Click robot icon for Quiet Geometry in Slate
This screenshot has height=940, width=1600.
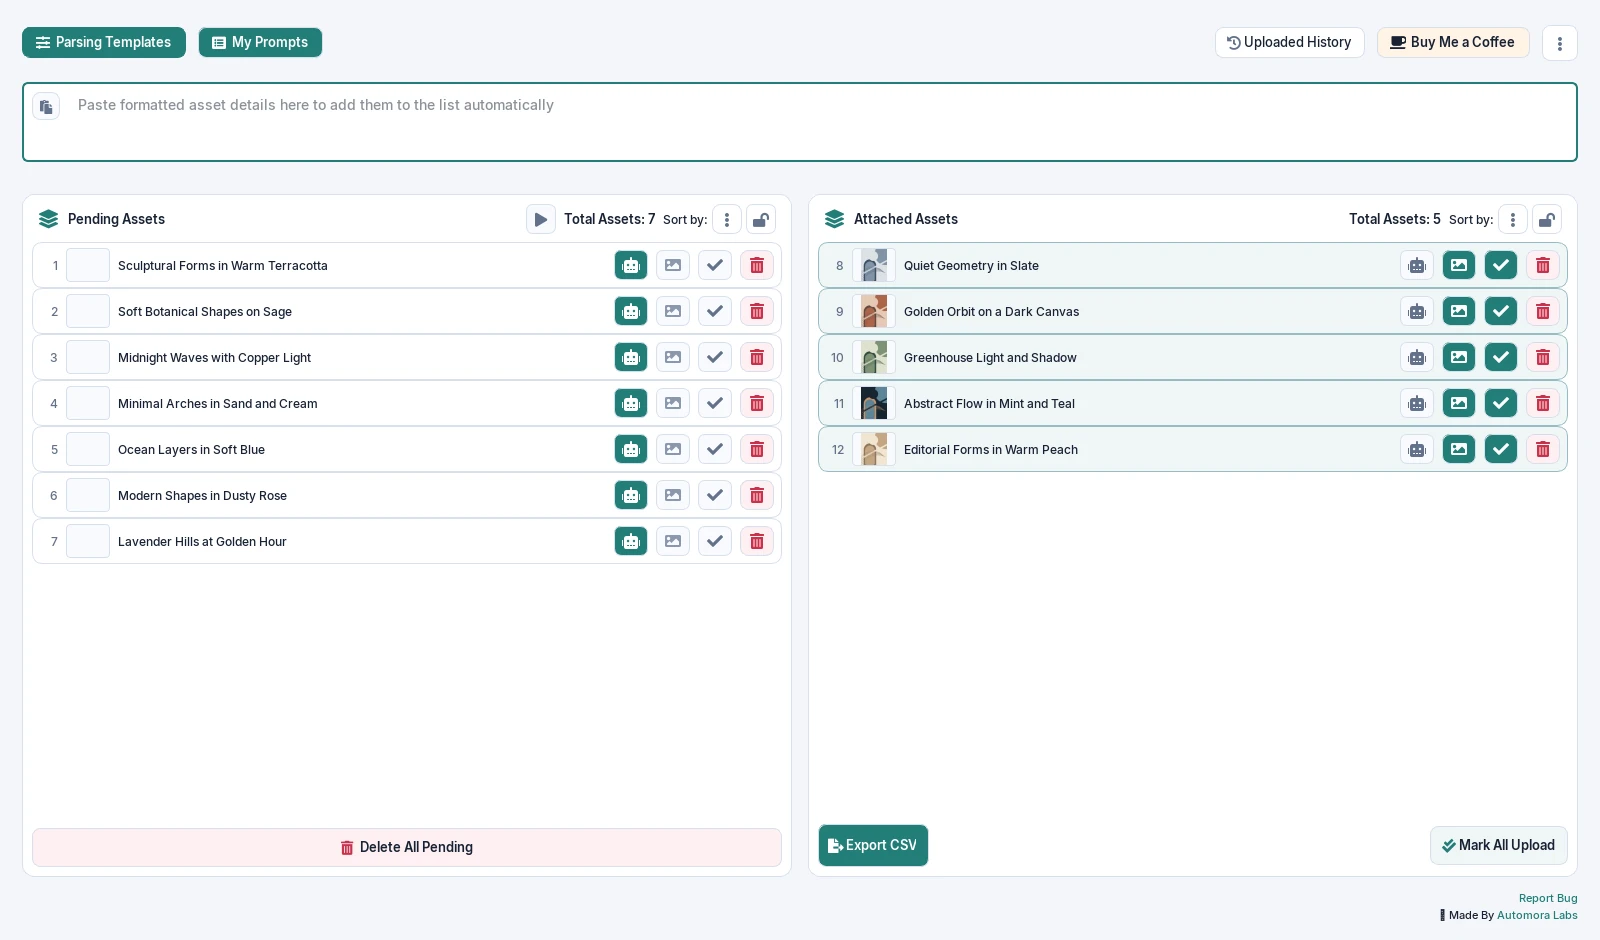(x=1417, y=265)
